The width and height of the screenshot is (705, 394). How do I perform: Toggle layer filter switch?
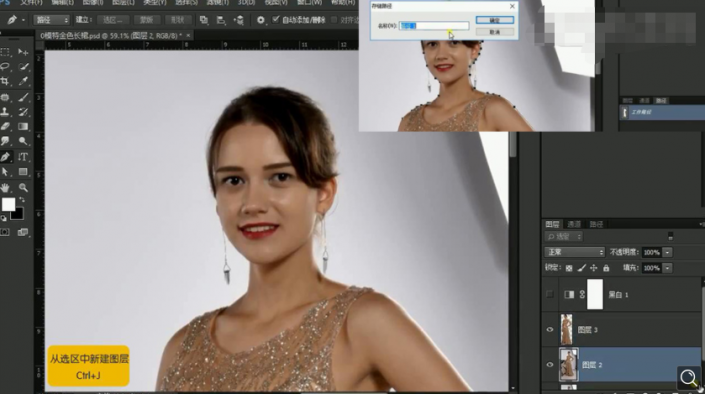pyautogui.click(x=670, y=236)
